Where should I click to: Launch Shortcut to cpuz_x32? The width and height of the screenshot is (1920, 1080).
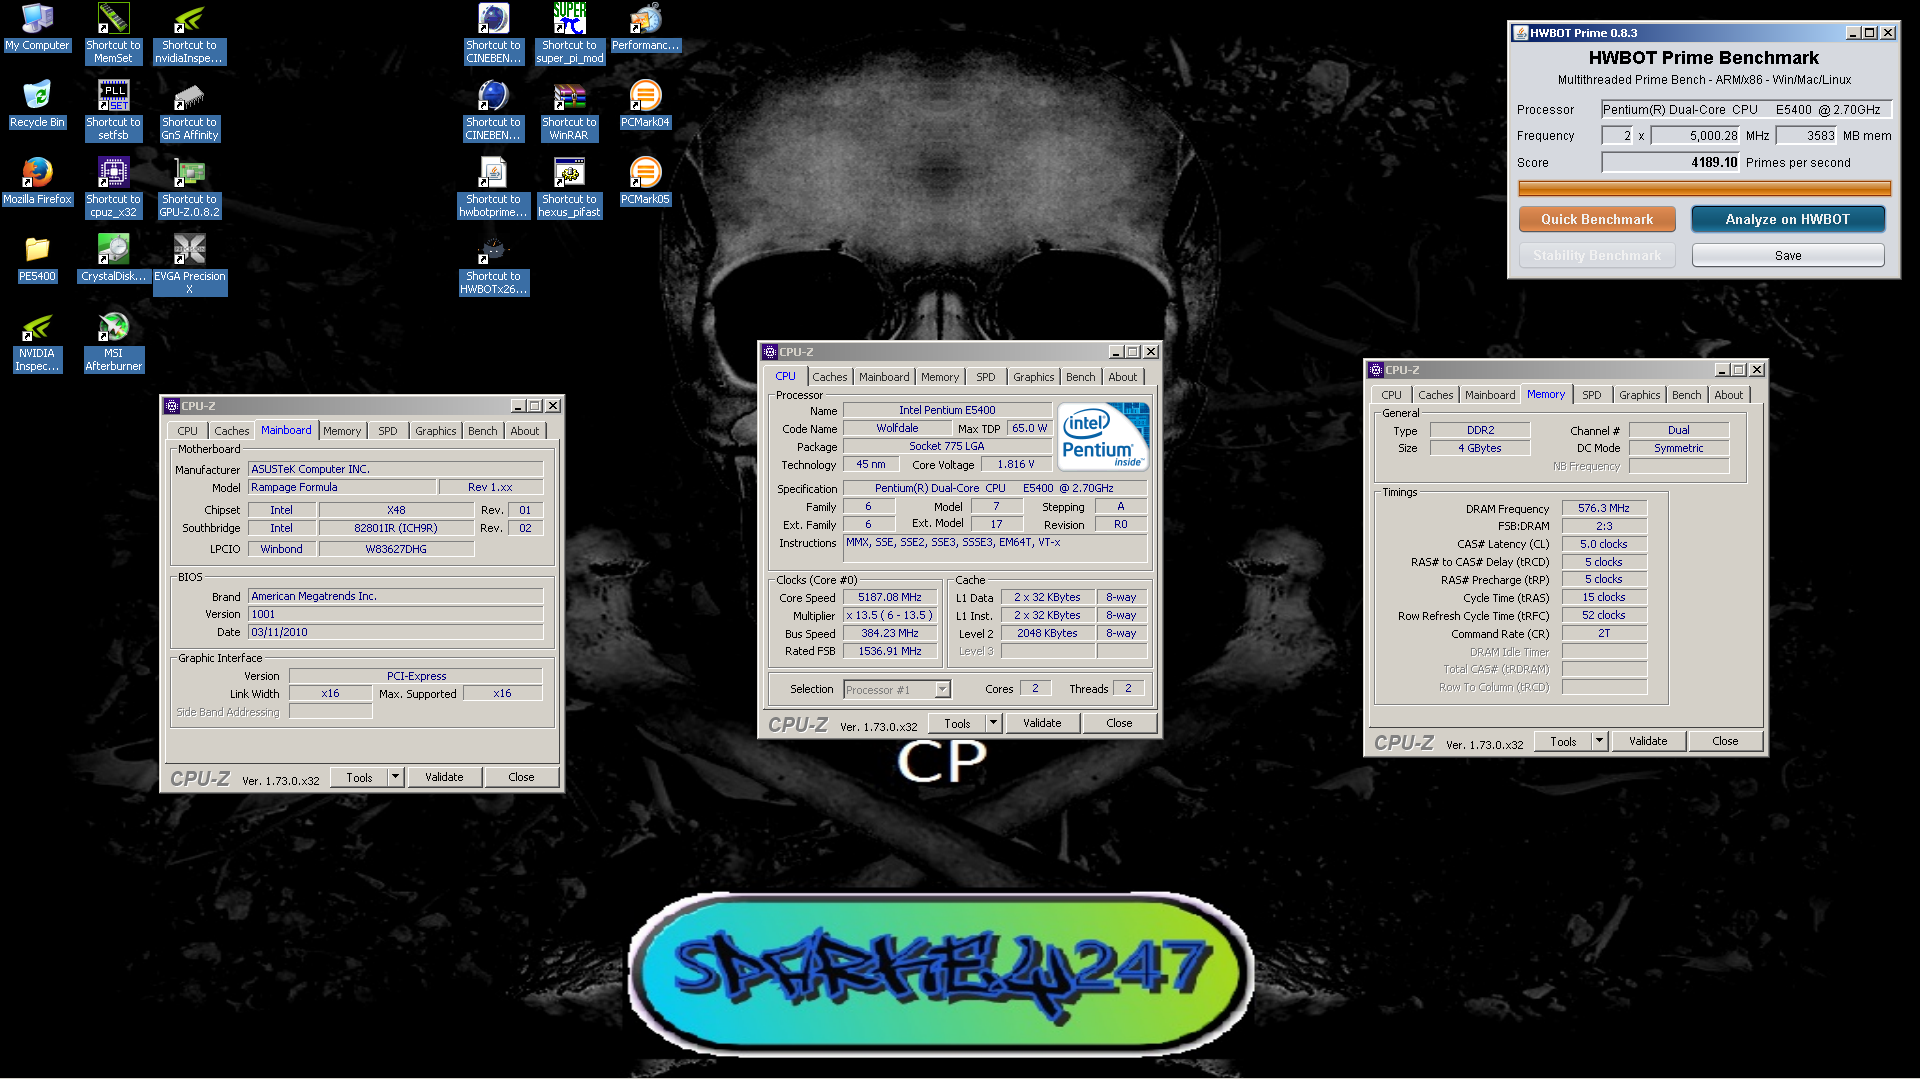tap(113, 188)
